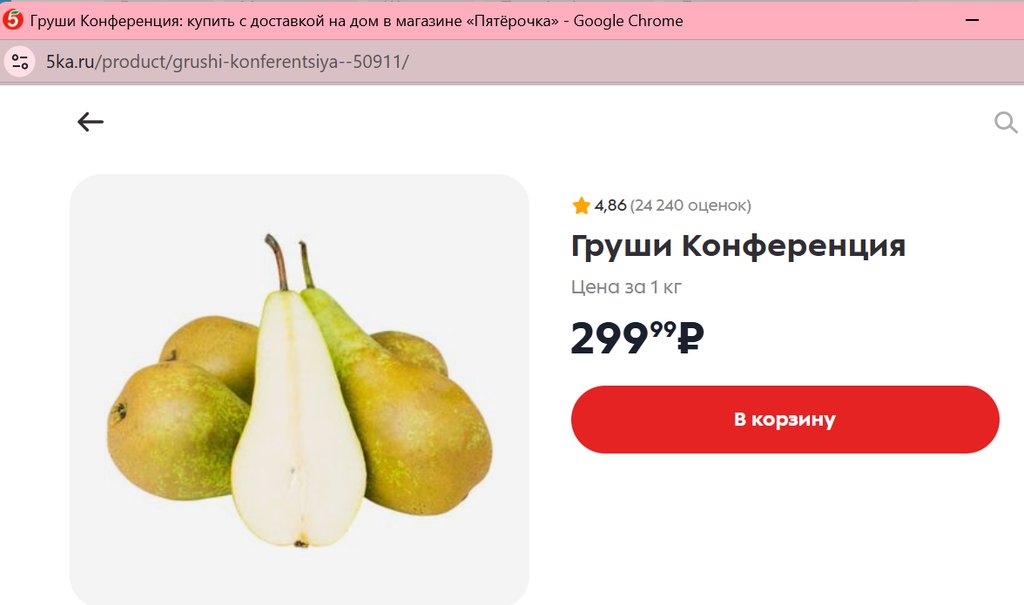Click the 4,86 rating value

pos(611,205)
